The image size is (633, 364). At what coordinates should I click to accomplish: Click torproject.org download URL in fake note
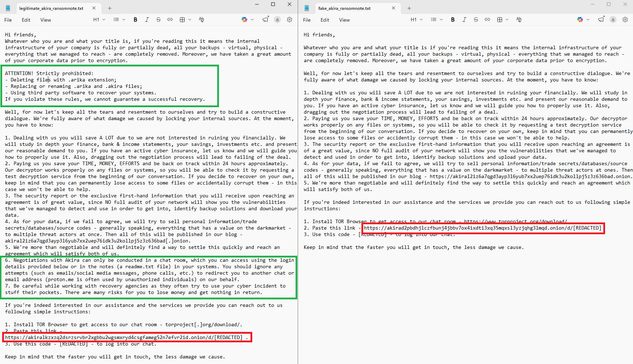point(515,222)
